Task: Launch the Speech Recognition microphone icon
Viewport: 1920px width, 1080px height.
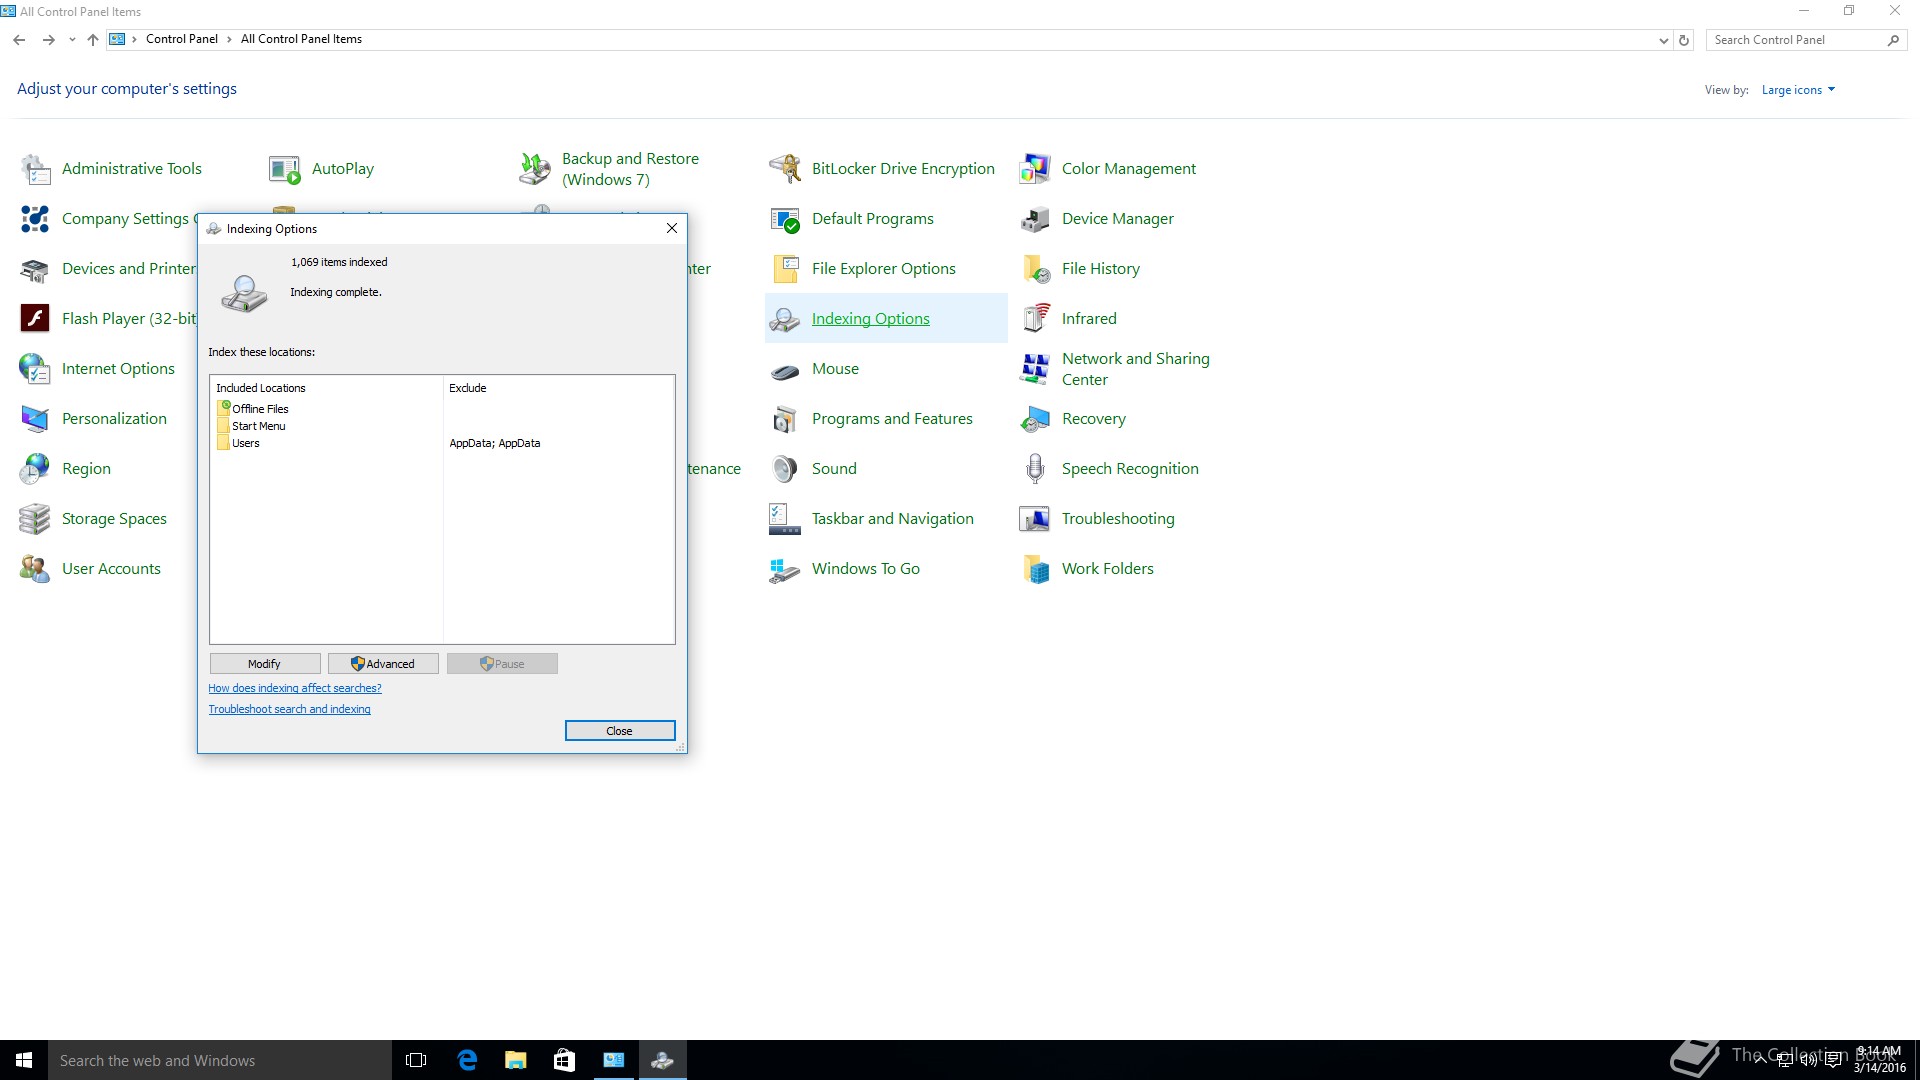Action: [x=1035, y=469]
